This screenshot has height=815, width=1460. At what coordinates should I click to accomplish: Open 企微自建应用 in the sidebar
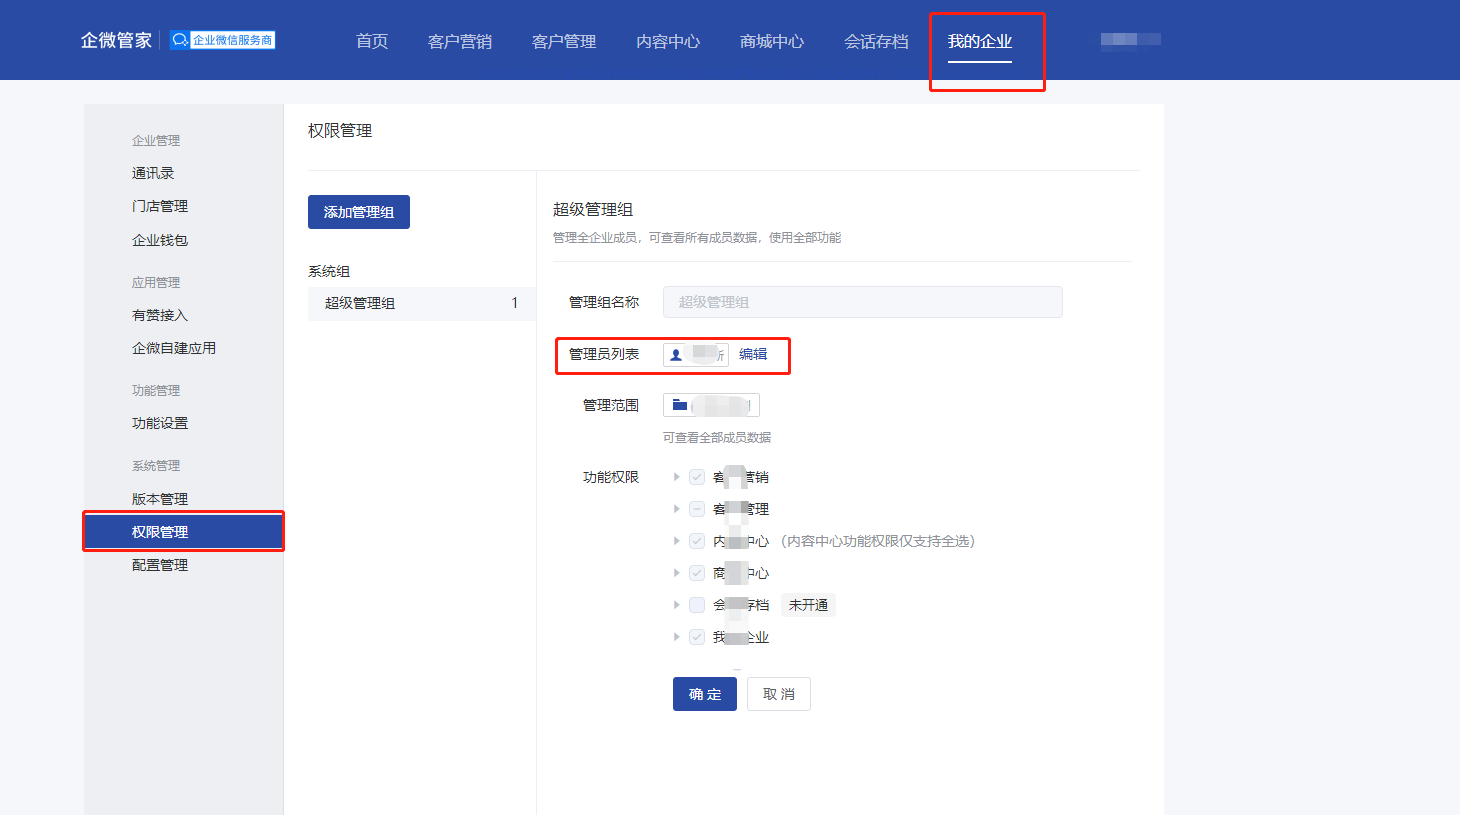click(174, 348)
